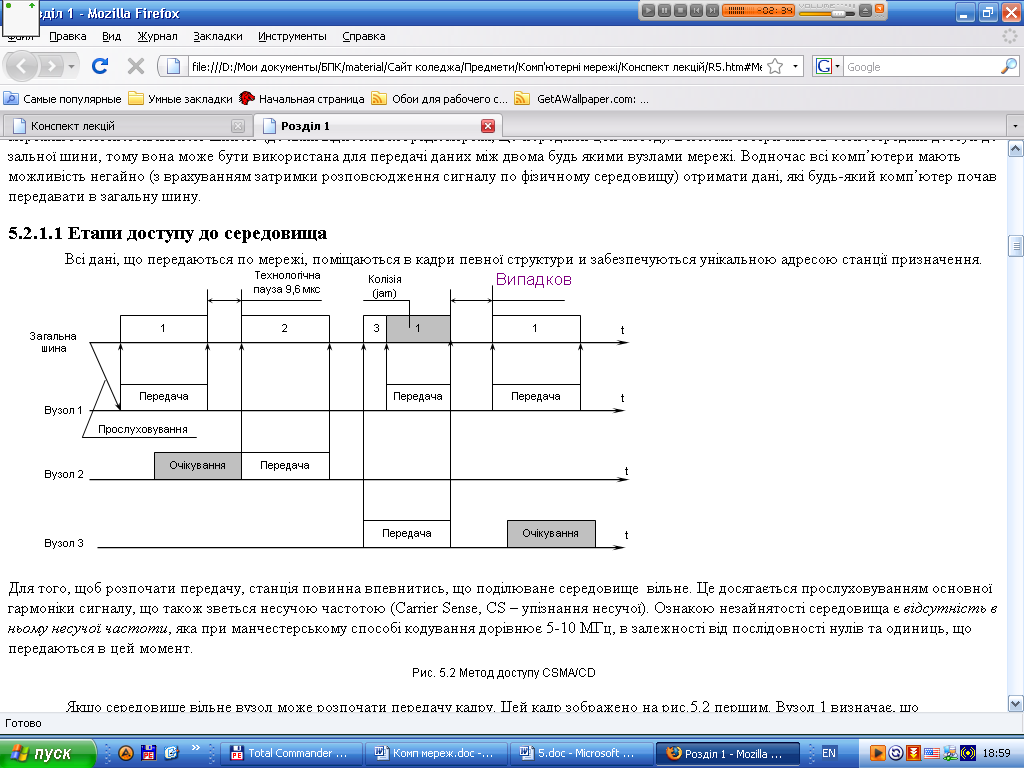
Task: Click the magnifying glass search button
Action: (1009, 66)
